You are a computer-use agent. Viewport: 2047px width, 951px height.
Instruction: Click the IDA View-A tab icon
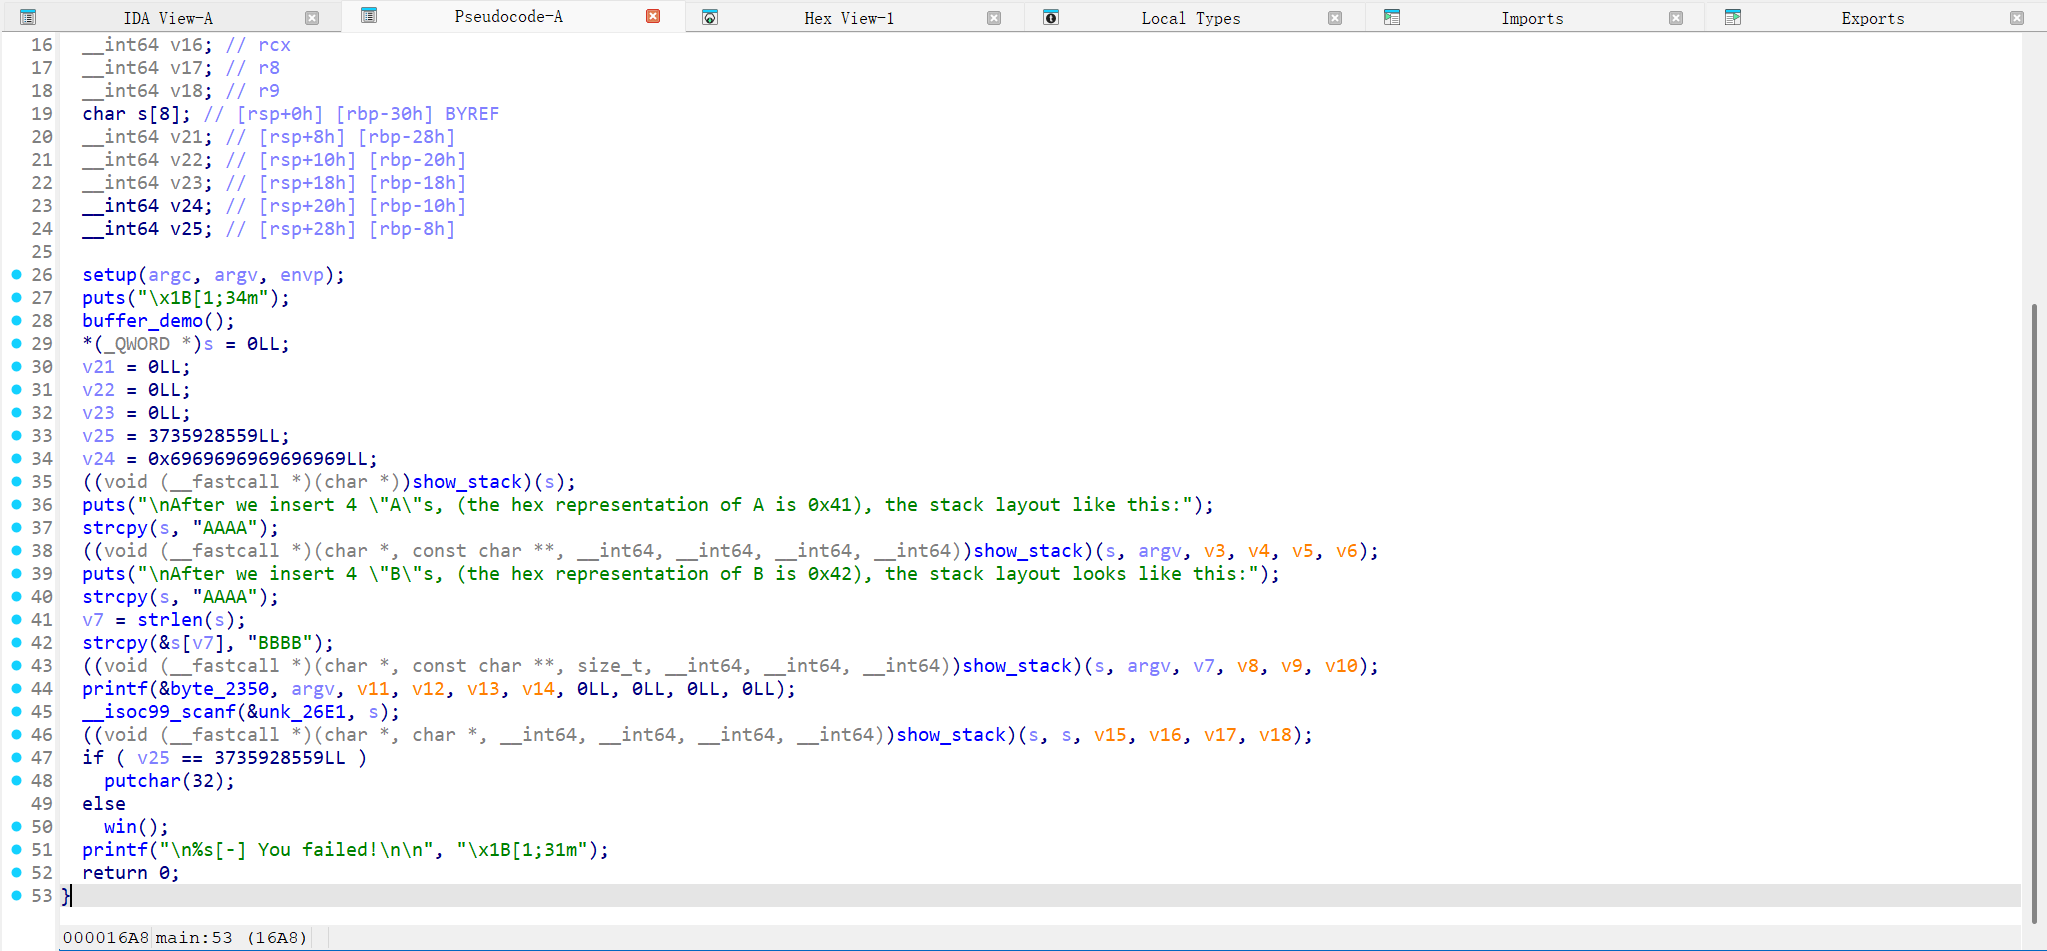(x=28, y=17)
